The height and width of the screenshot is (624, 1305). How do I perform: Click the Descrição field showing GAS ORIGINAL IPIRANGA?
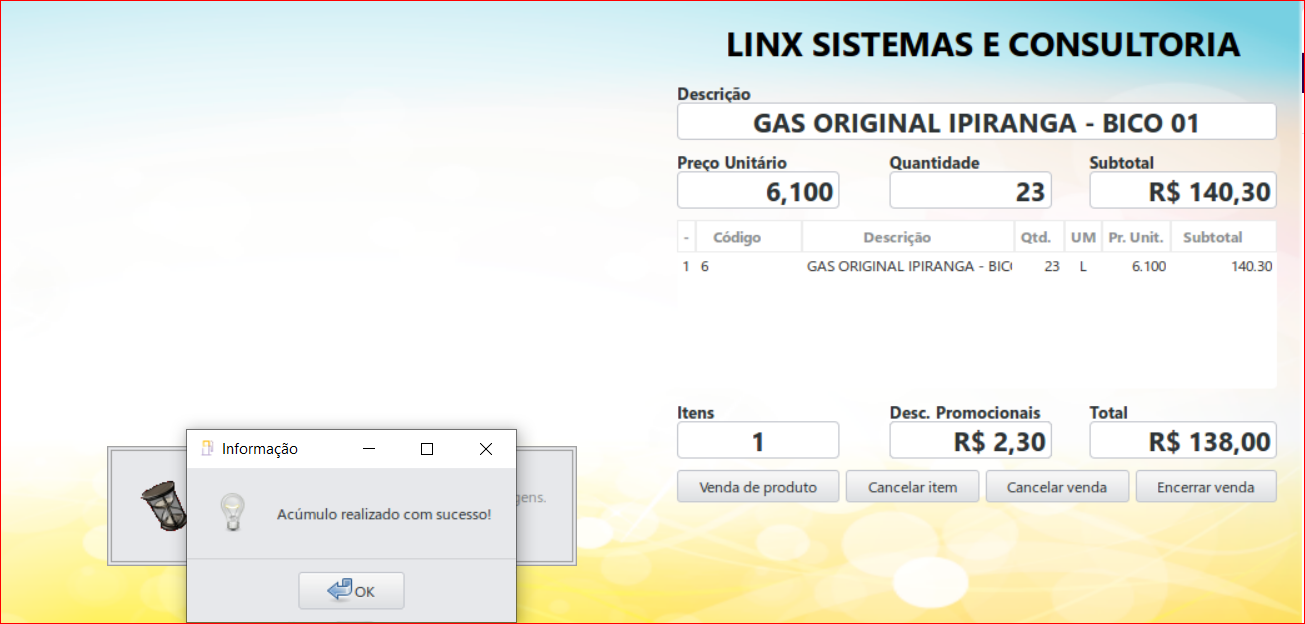coord(976,122)
